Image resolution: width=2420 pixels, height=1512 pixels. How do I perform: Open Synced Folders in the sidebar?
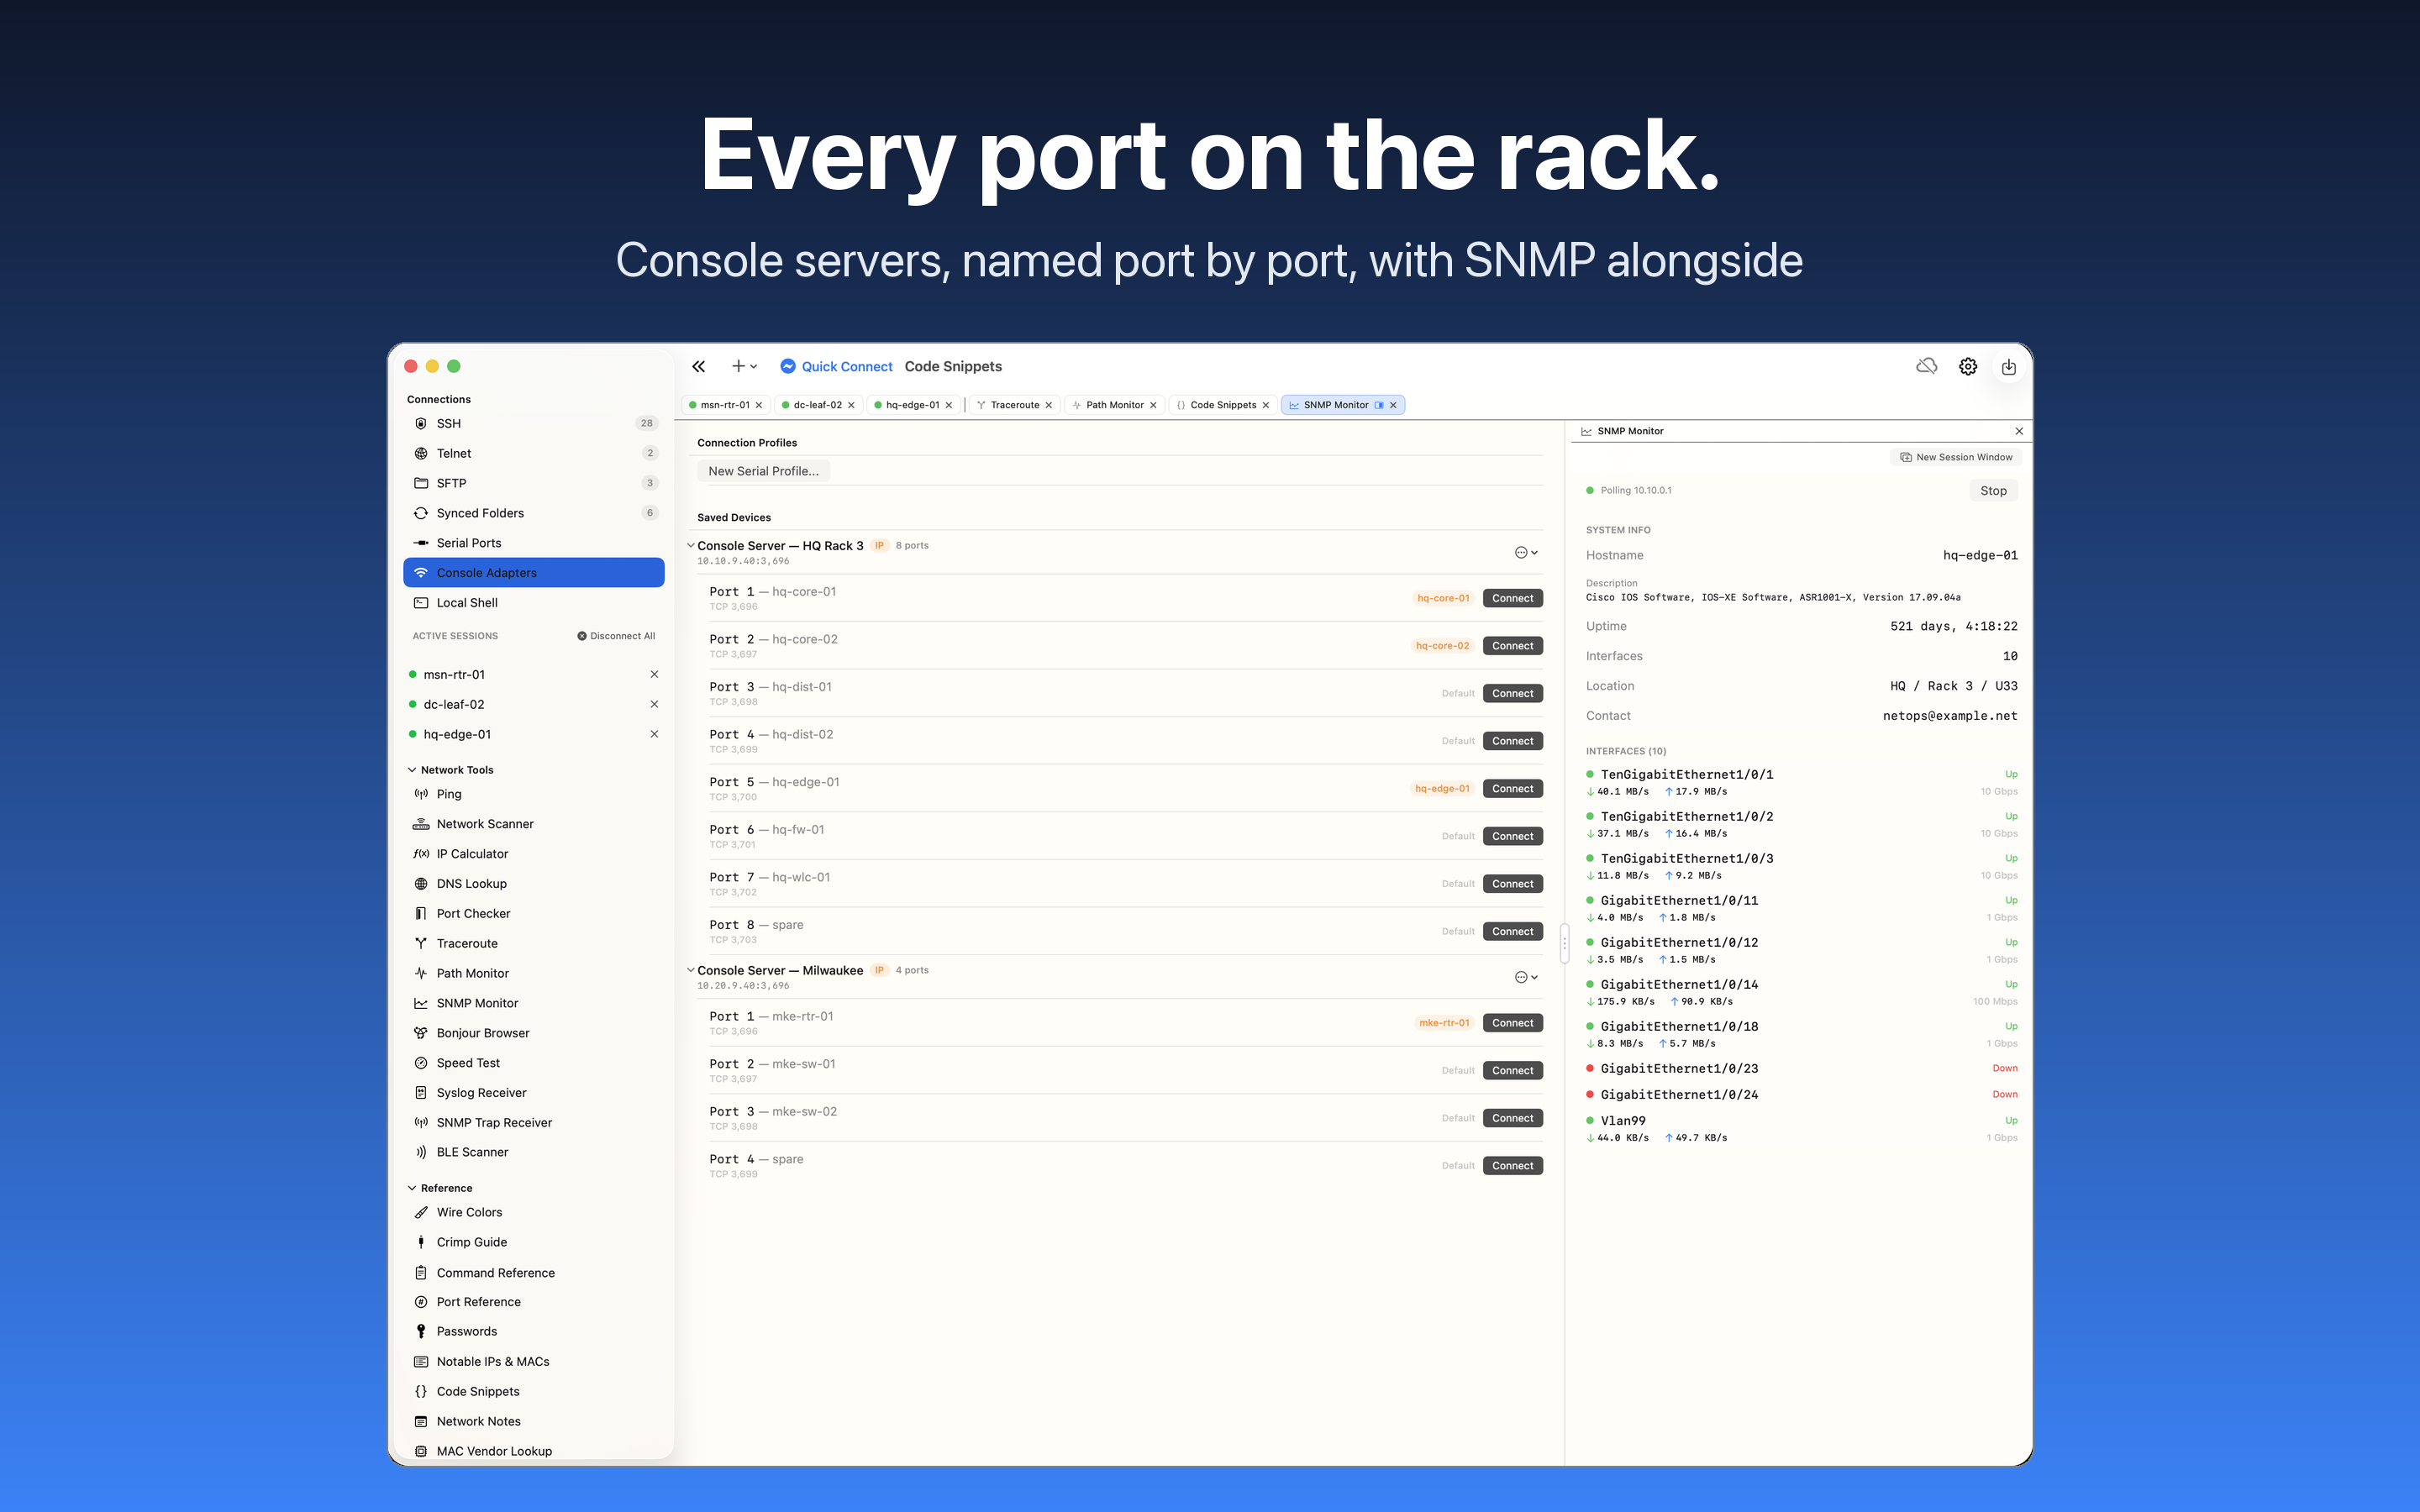coord(534,513)
